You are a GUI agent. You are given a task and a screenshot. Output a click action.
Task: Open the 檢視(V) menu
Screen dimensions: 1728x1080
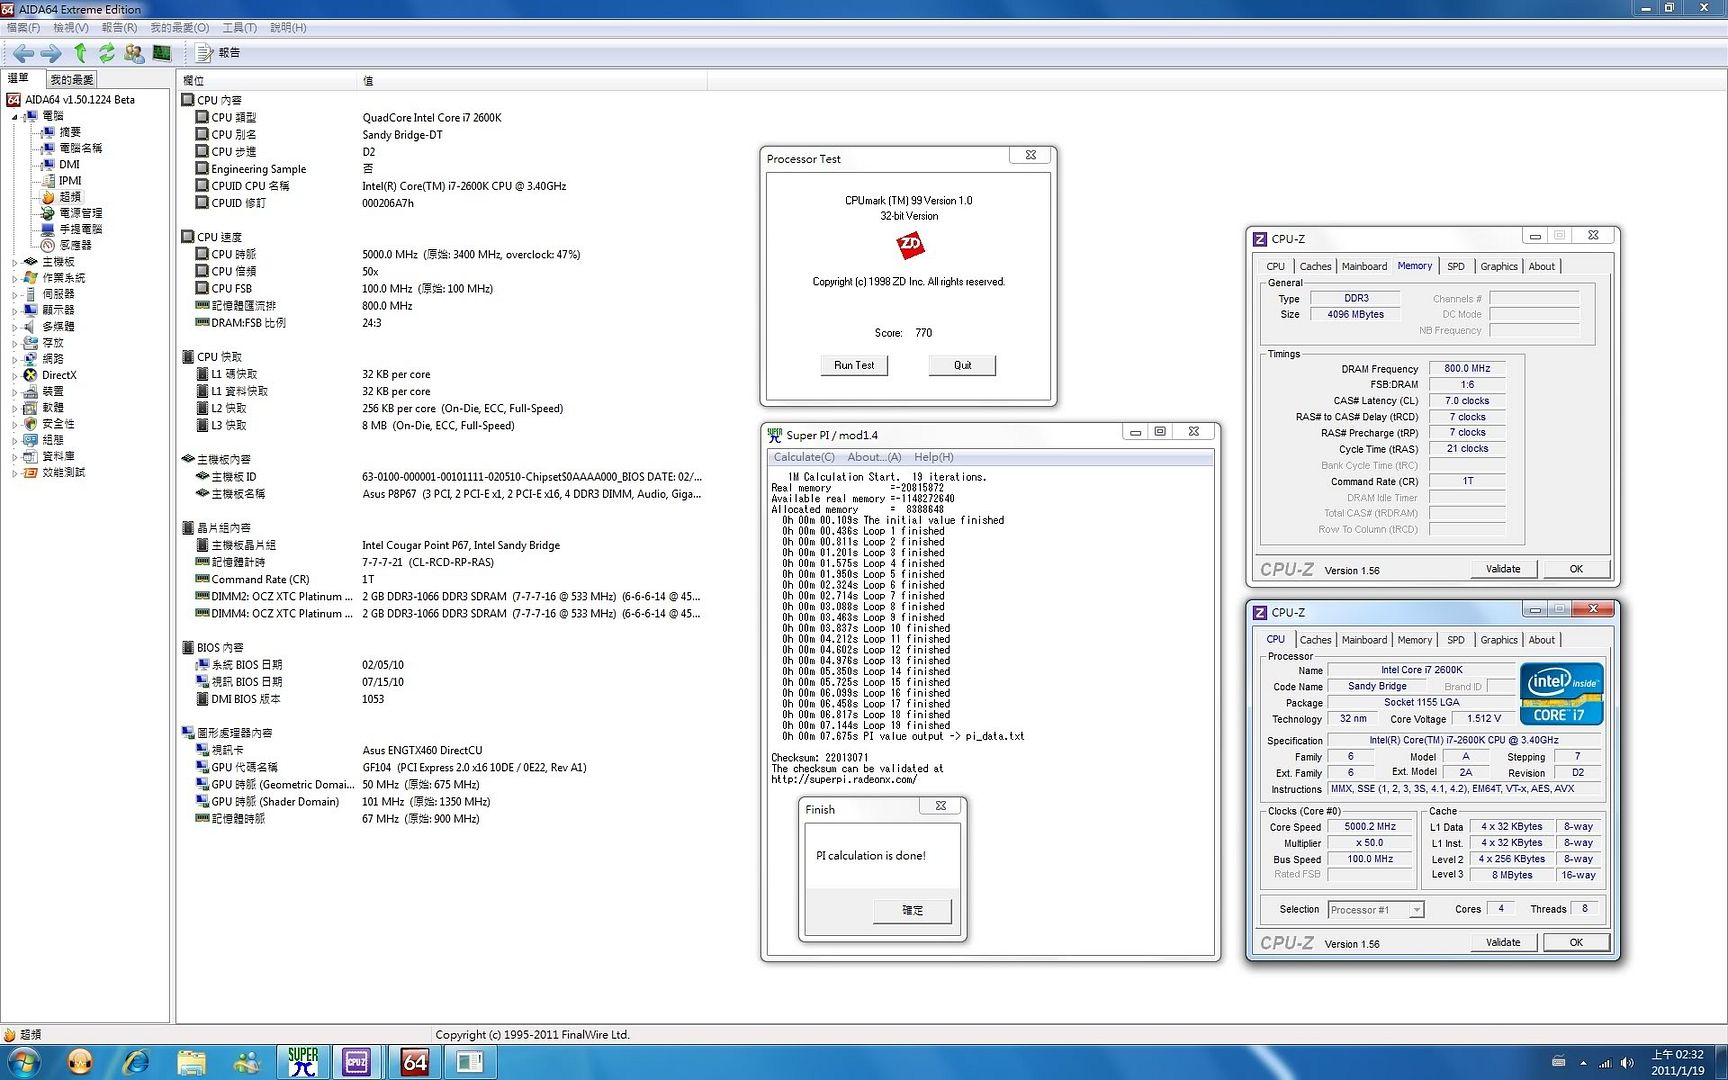pyautogui.click(x=71, y=27)
